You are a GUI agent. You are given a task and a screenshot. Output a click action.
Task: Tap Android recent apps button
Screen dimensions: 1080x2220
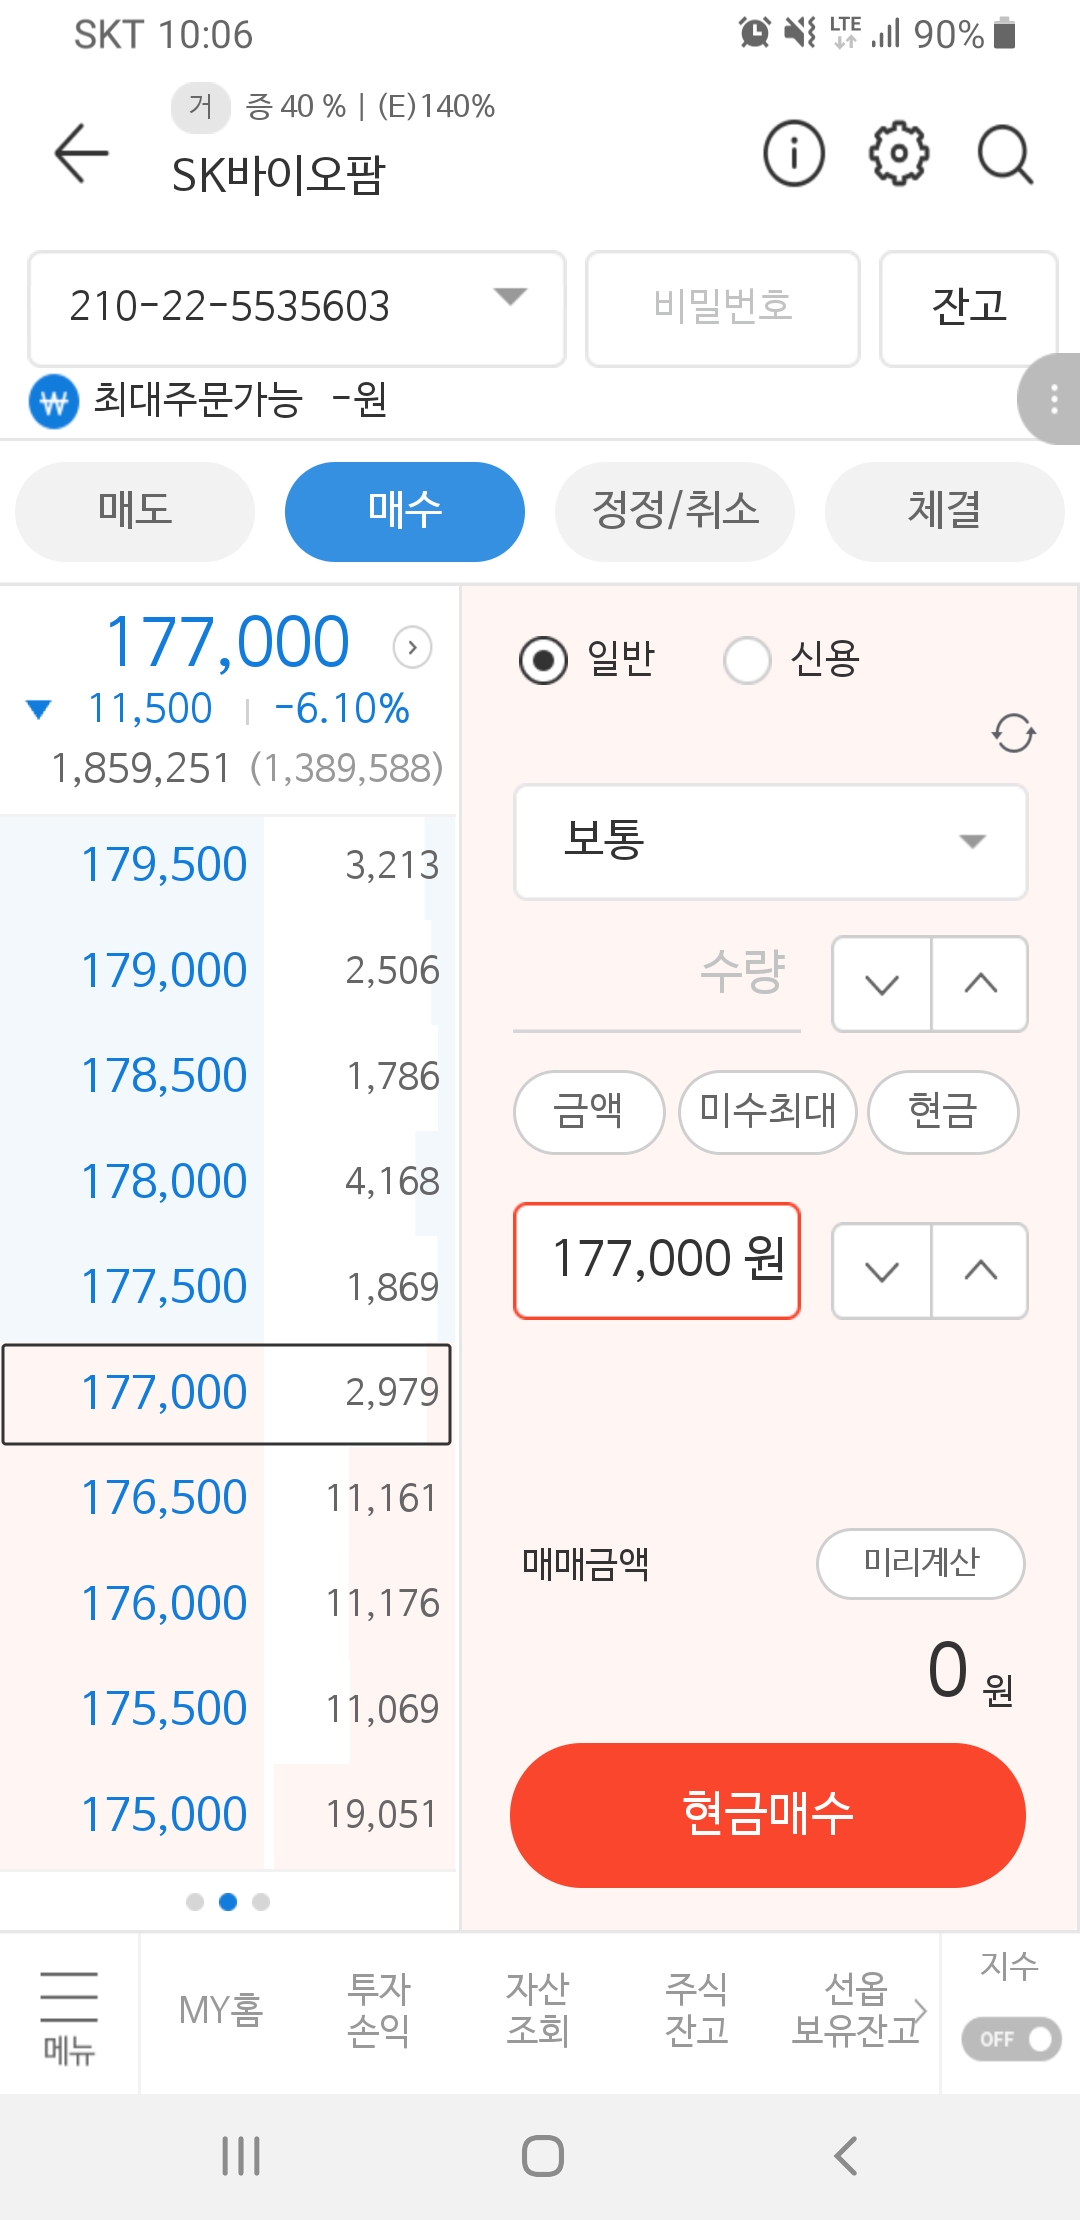(241, 2156)
